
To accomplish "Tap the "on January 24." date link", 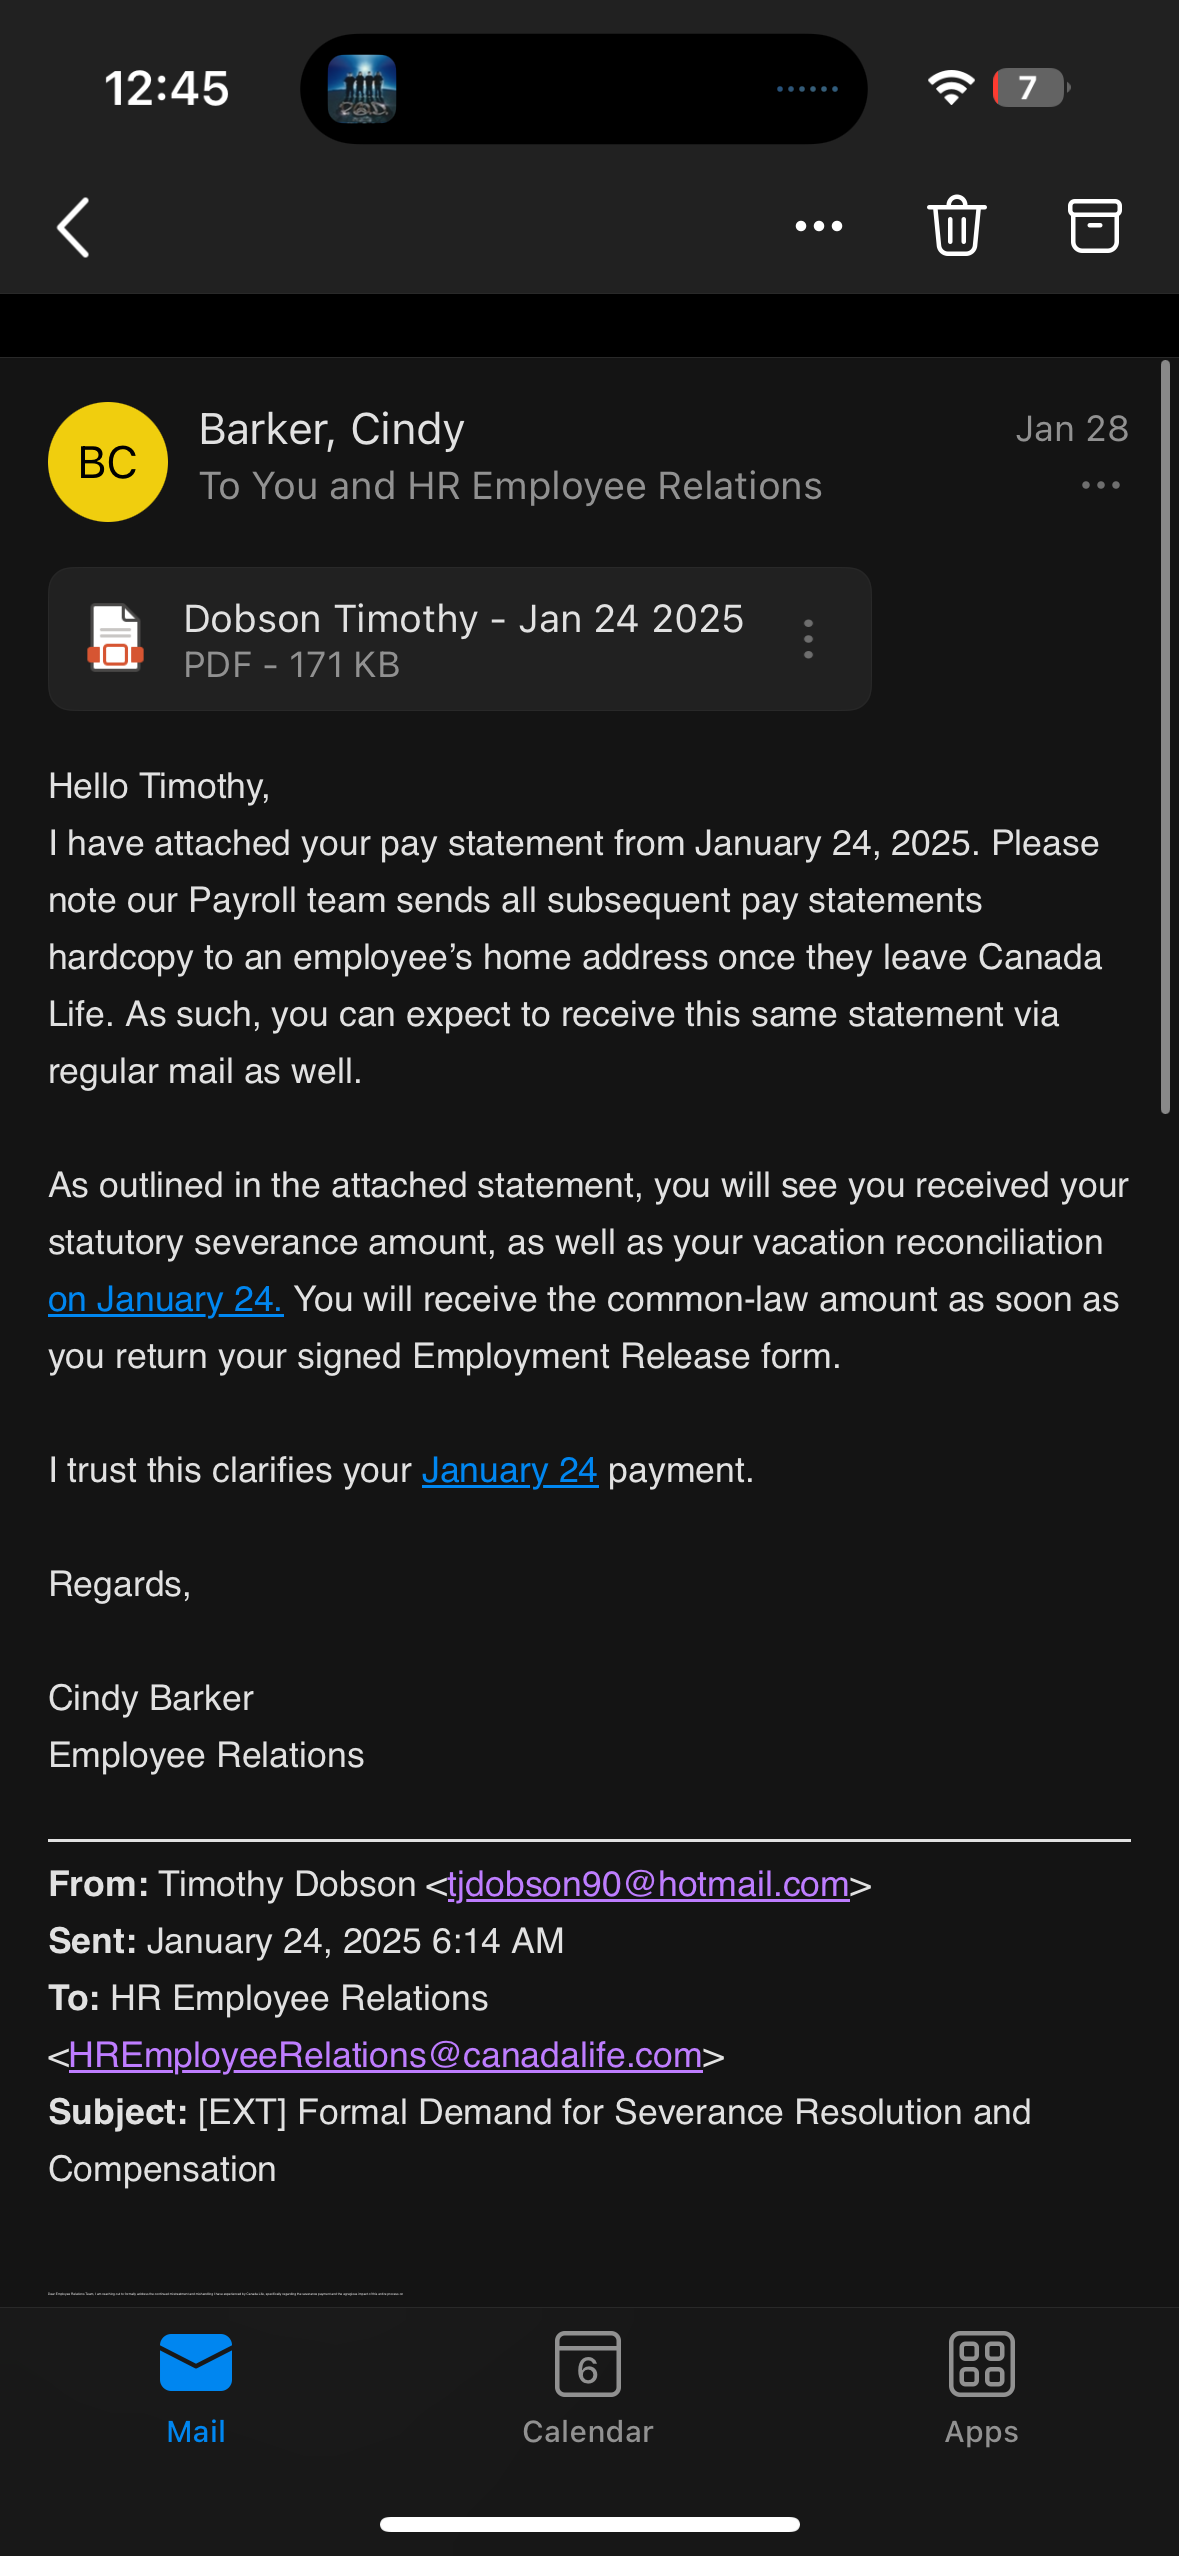I will coord(166,1299).
